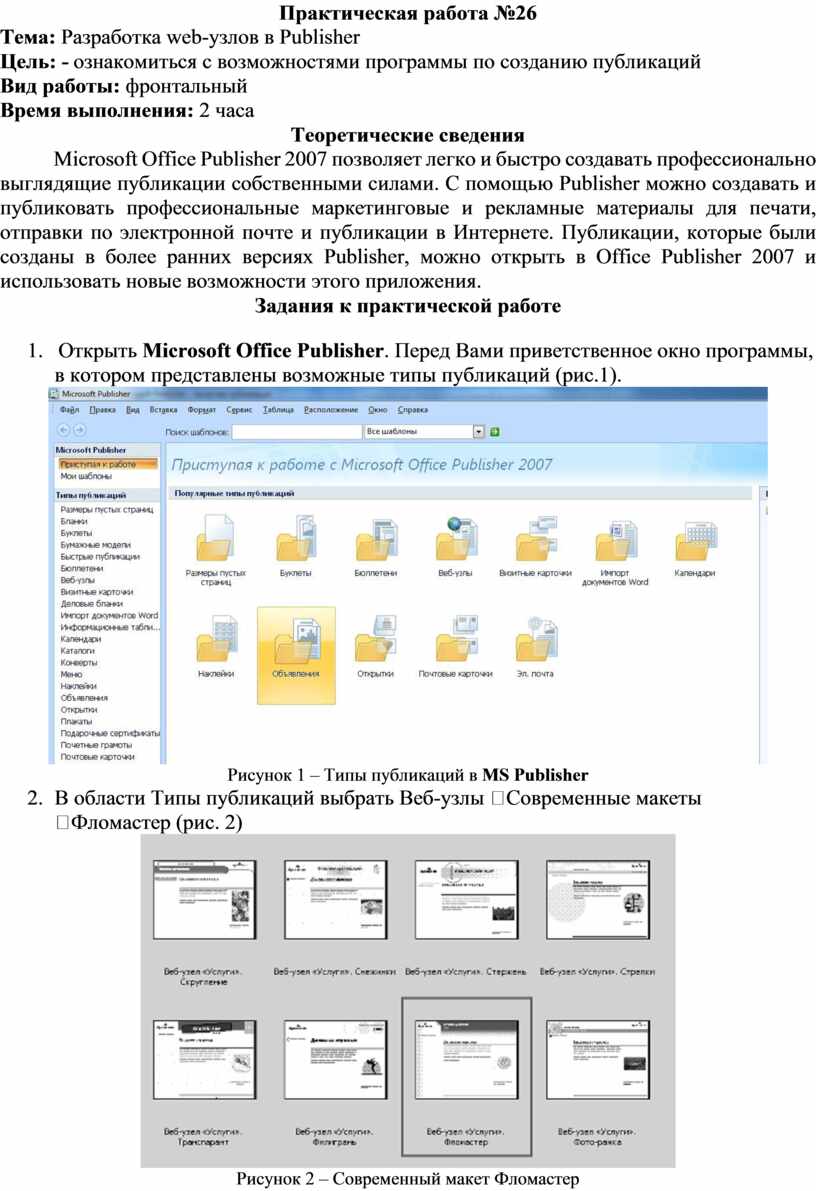Open the Таблица menu

[x=278, y=410]
